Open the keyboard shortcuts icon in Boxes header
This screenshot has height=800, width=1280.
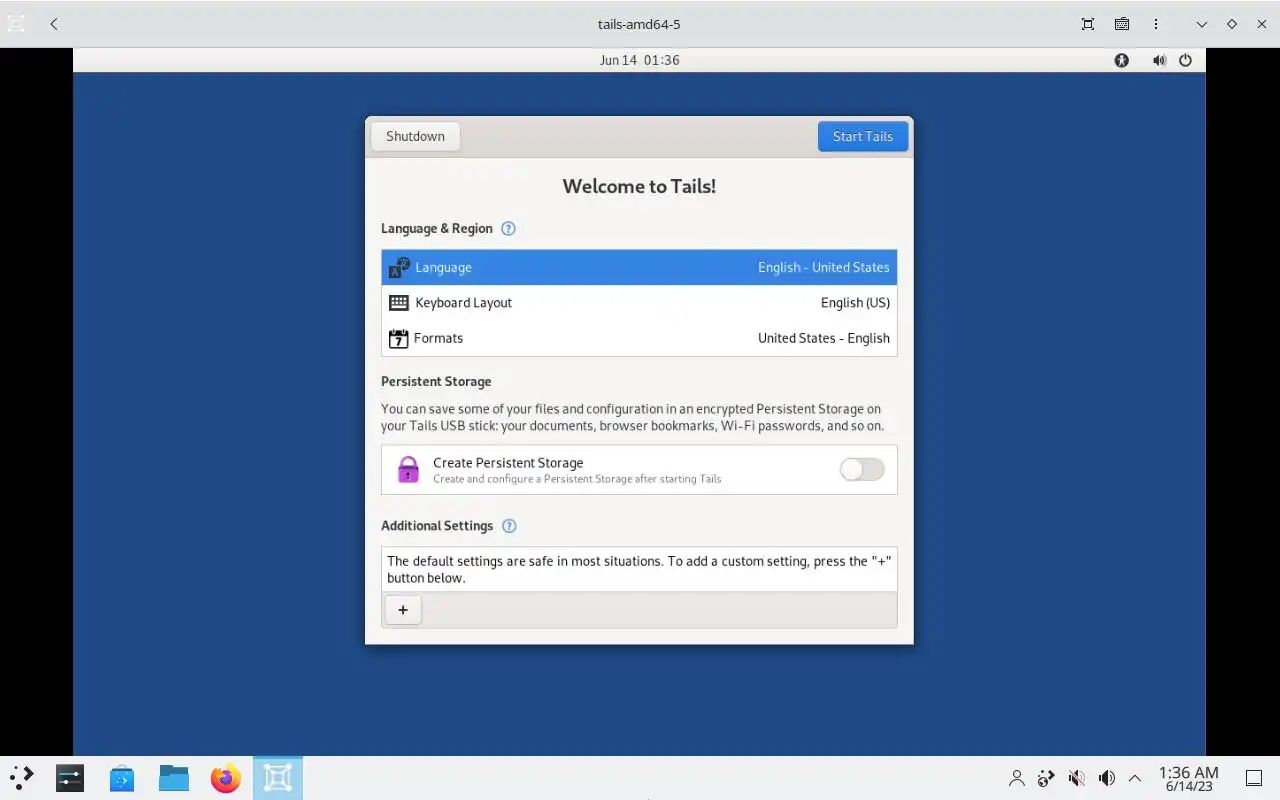tap(1122, 24)
